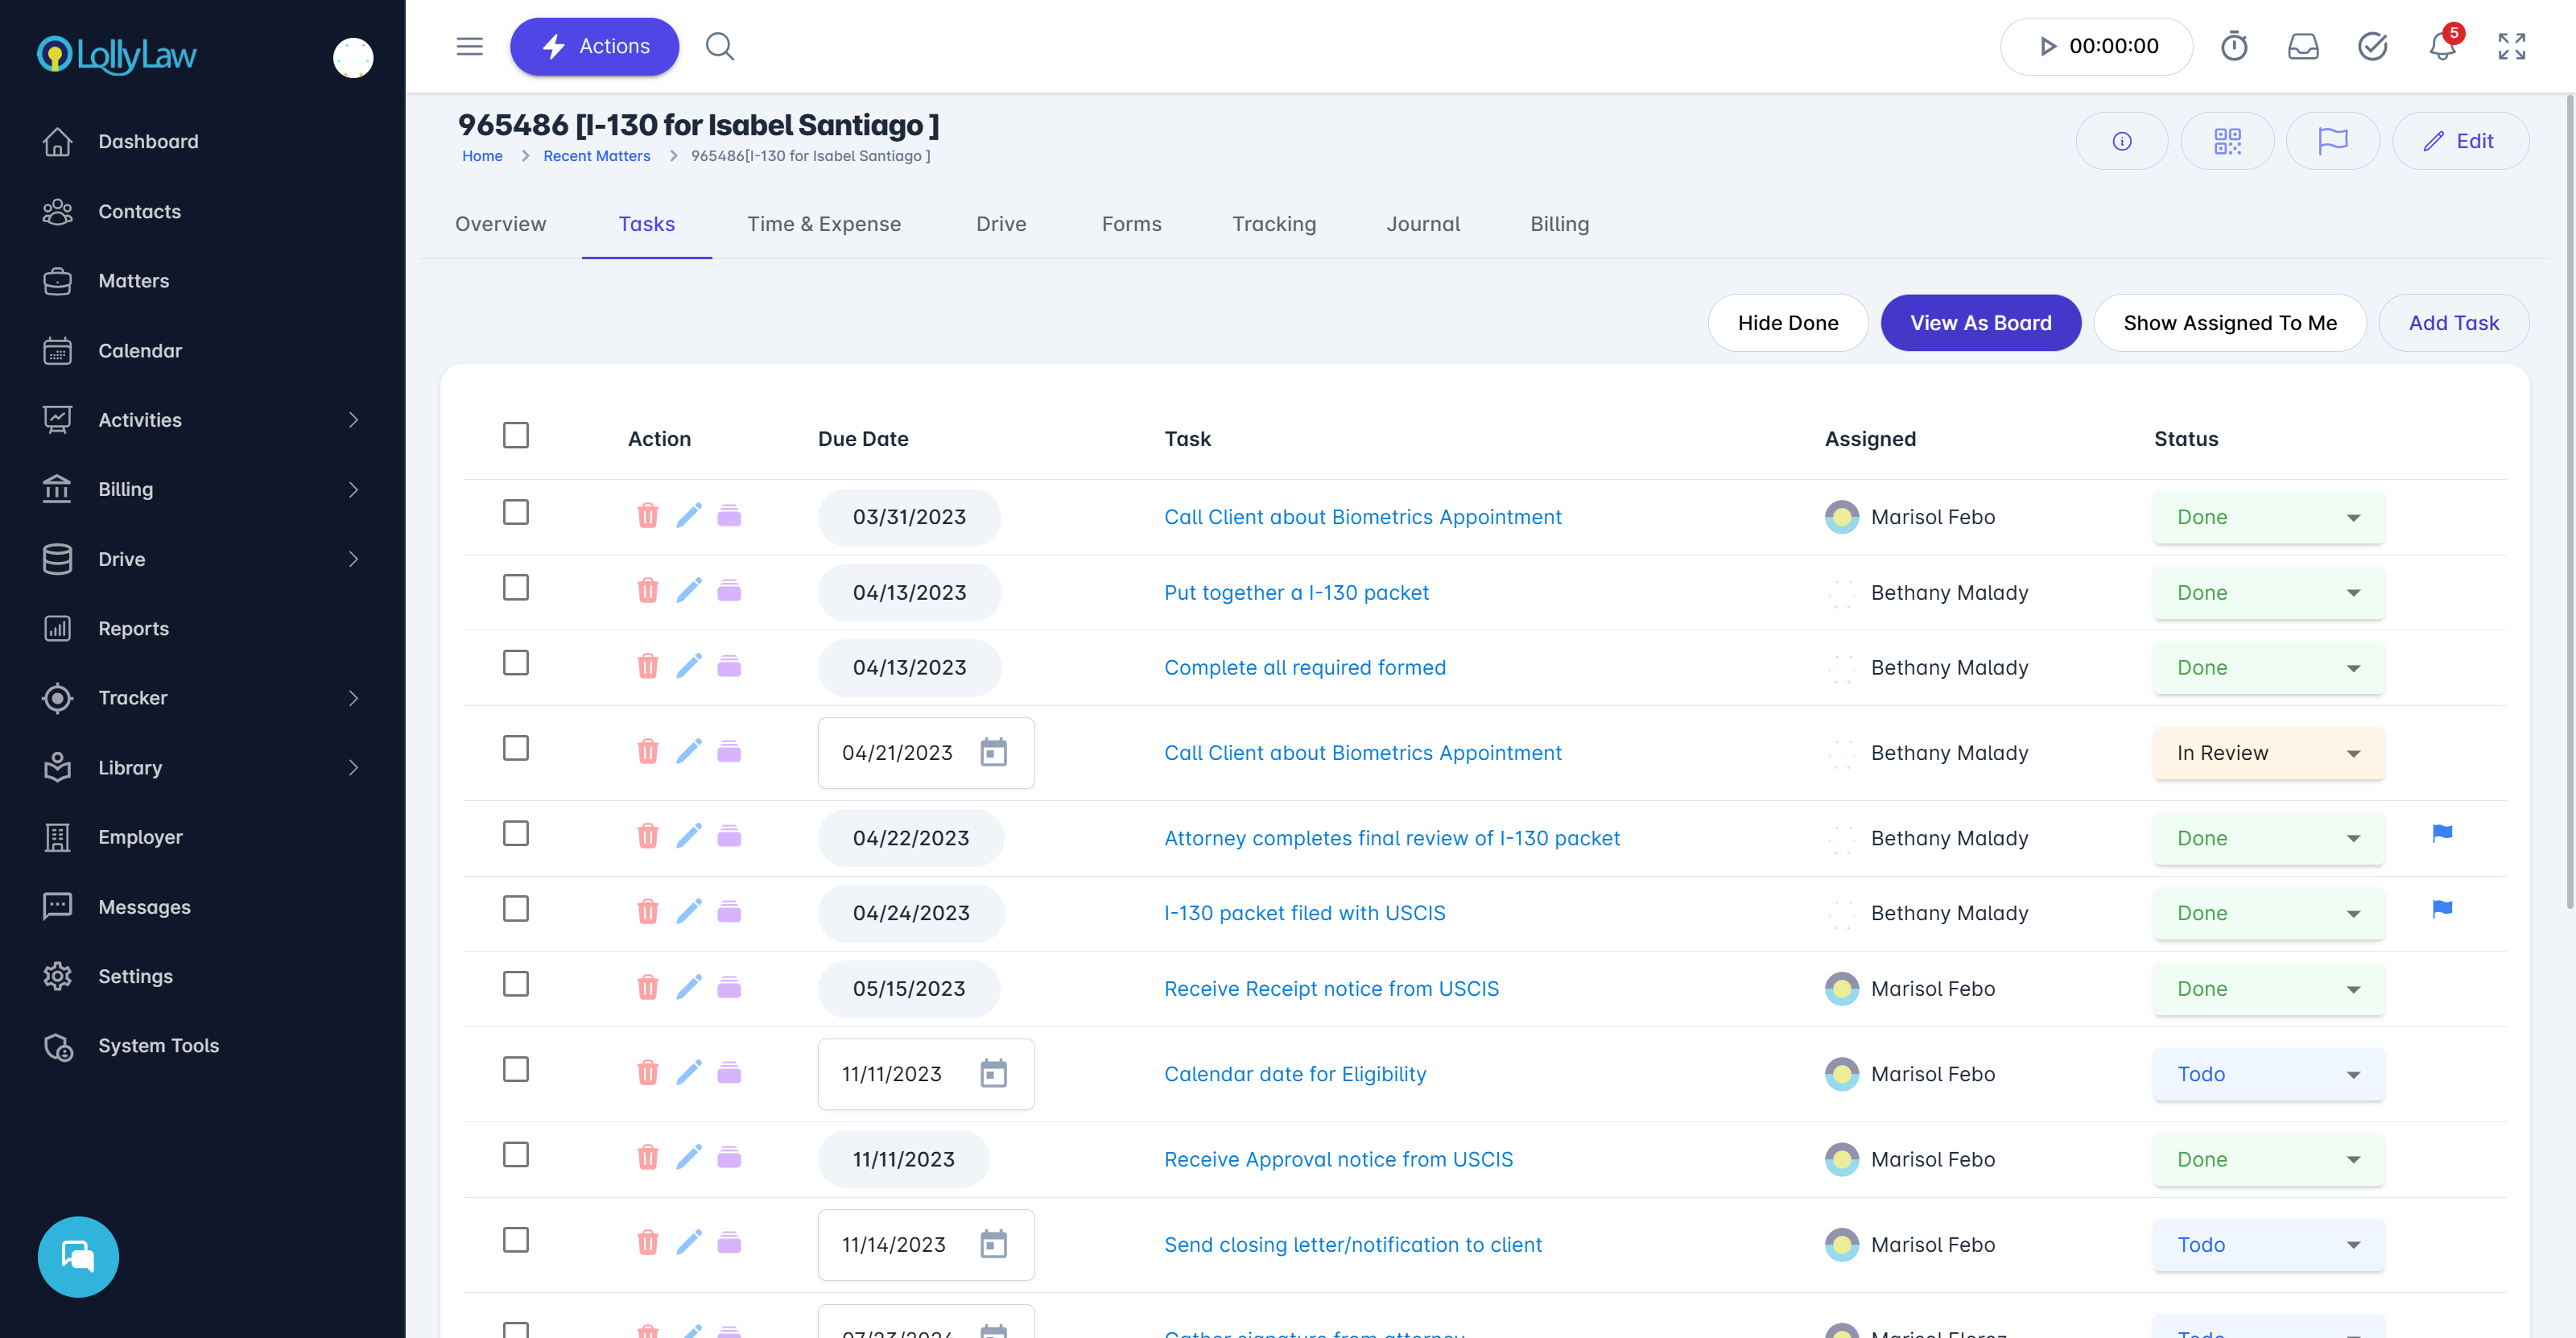Check the select-all tasks checkbox in header
The image size is (2576, 1338).
coord(515,436)
